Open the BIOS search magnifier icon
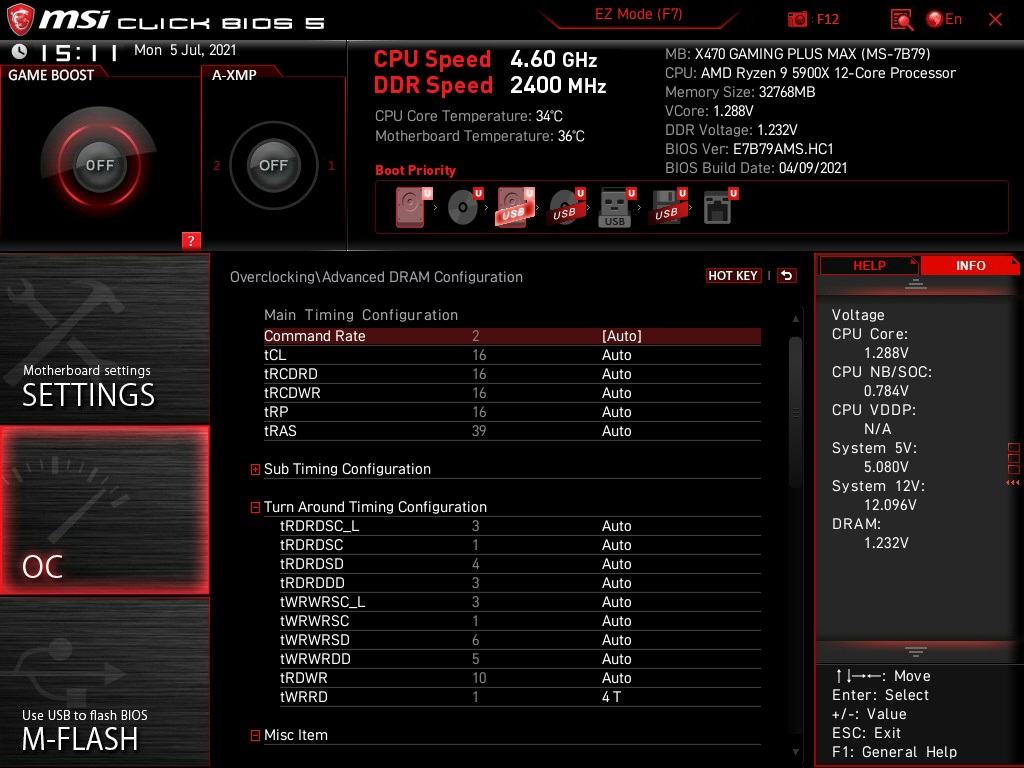Viewport: 1024px width, 768px height. pos(901,20)
